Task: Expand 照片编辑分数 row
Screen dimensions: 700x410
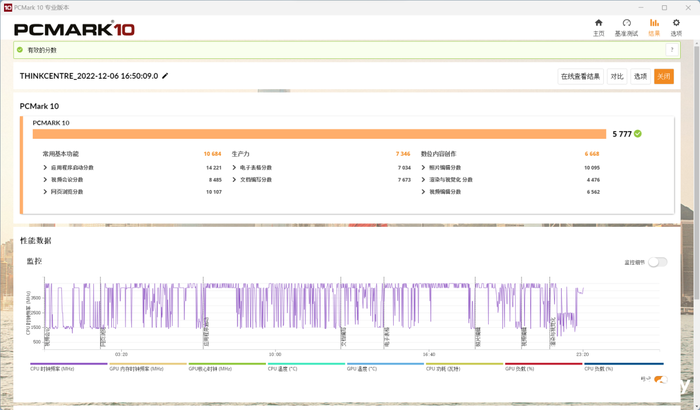Action: pos(424,168)
